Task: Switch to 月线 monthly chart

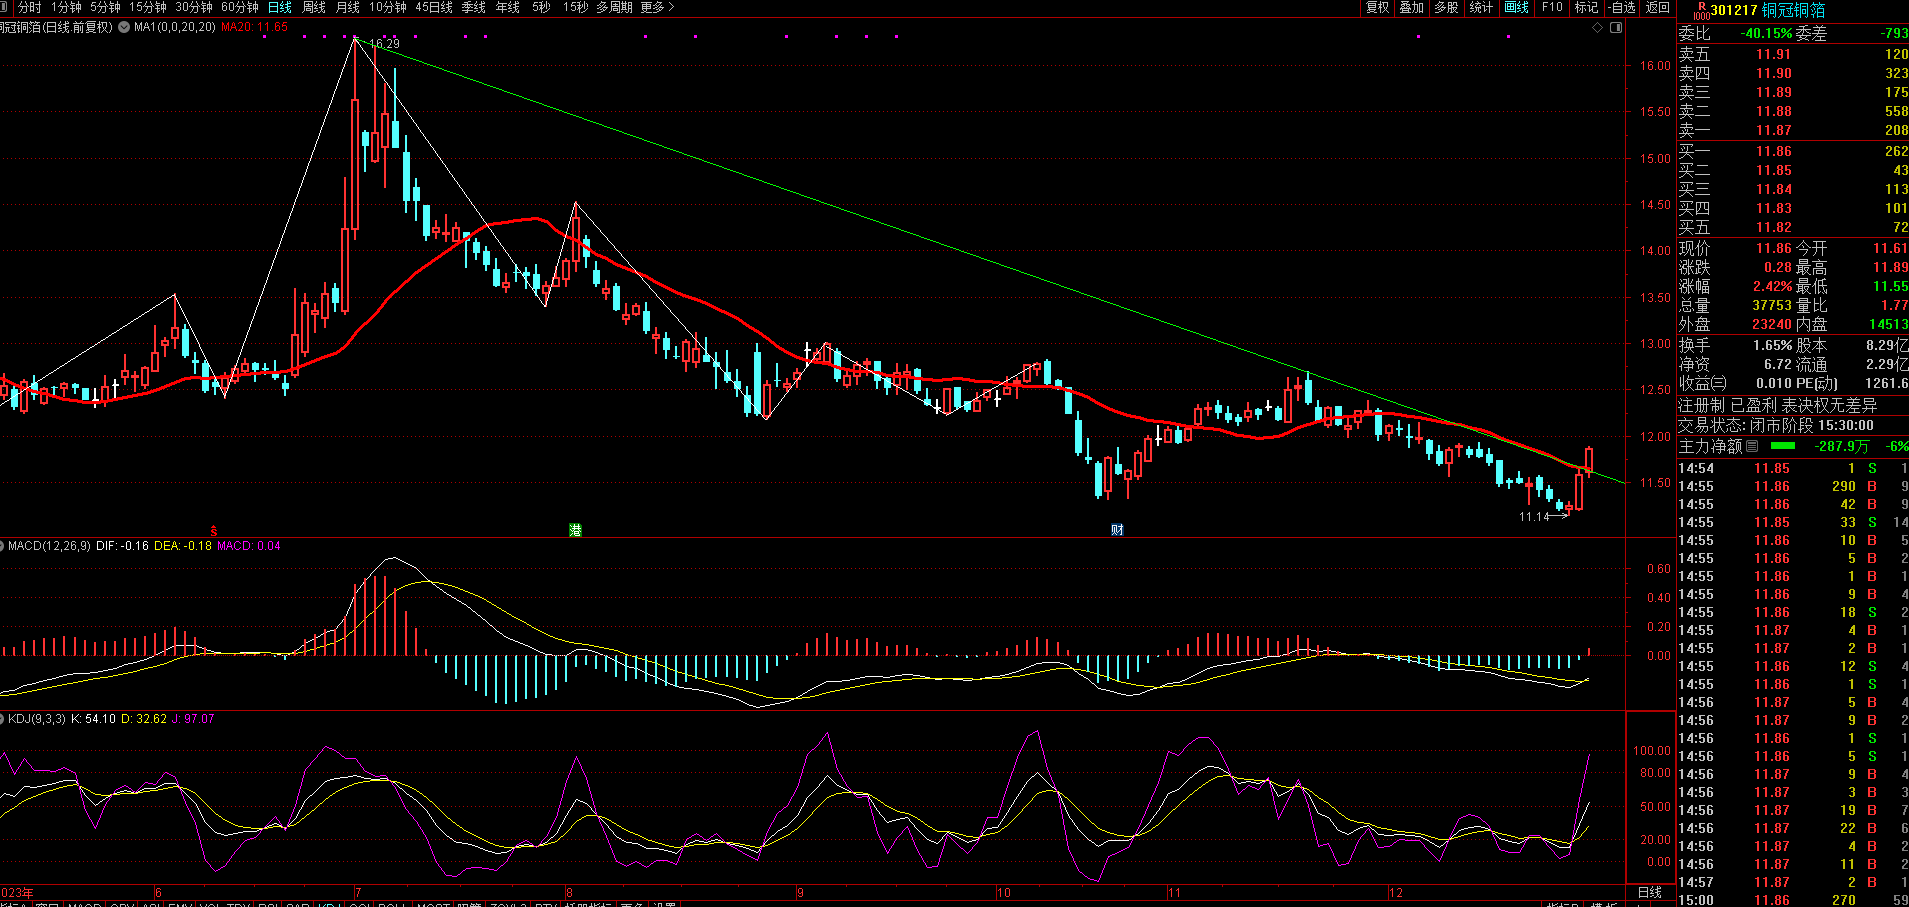Action: (x=348, y=7)
